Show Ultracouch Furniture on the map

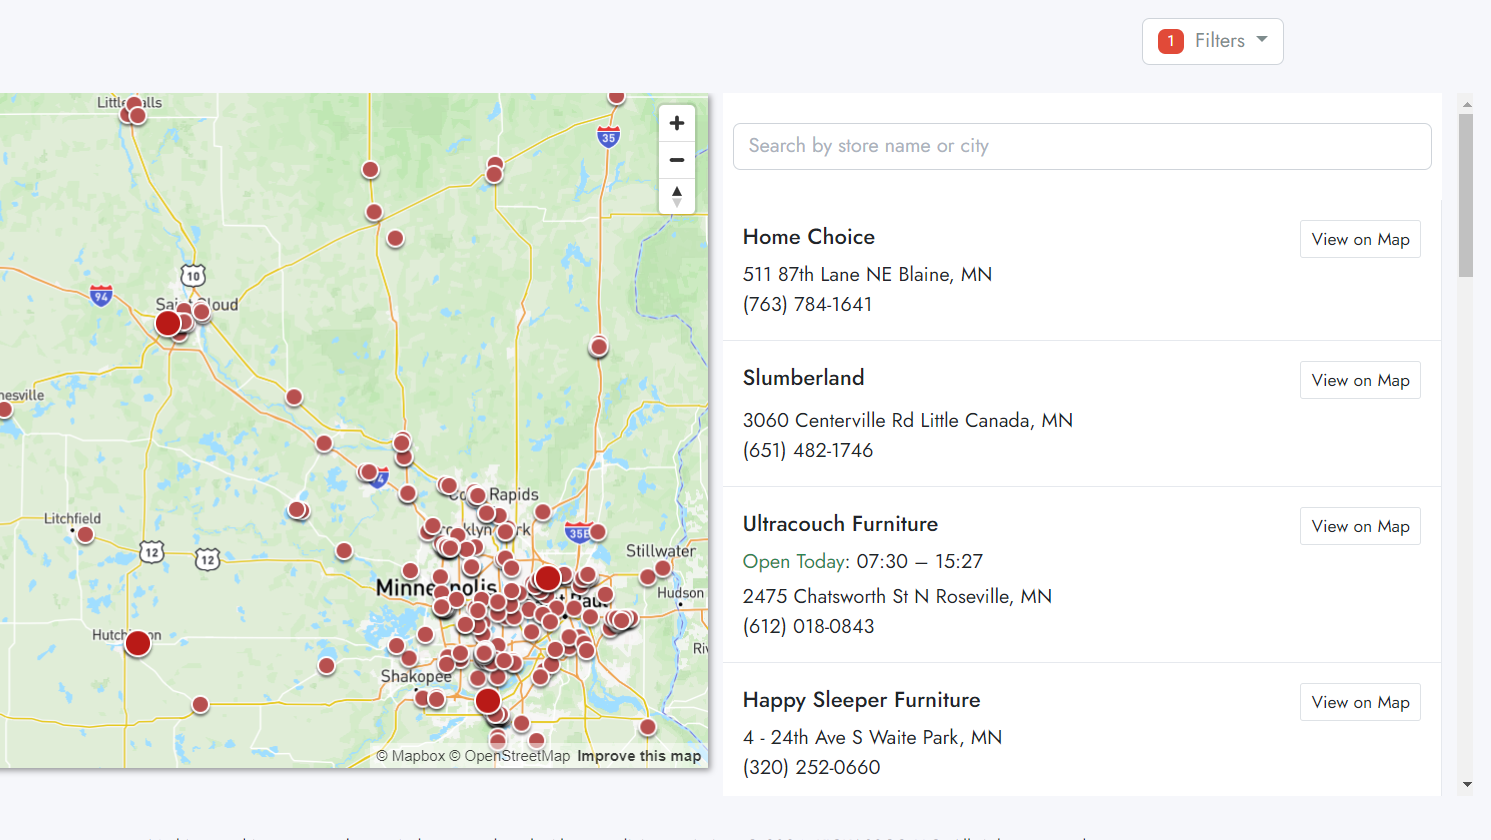(x=1360, y=527)
